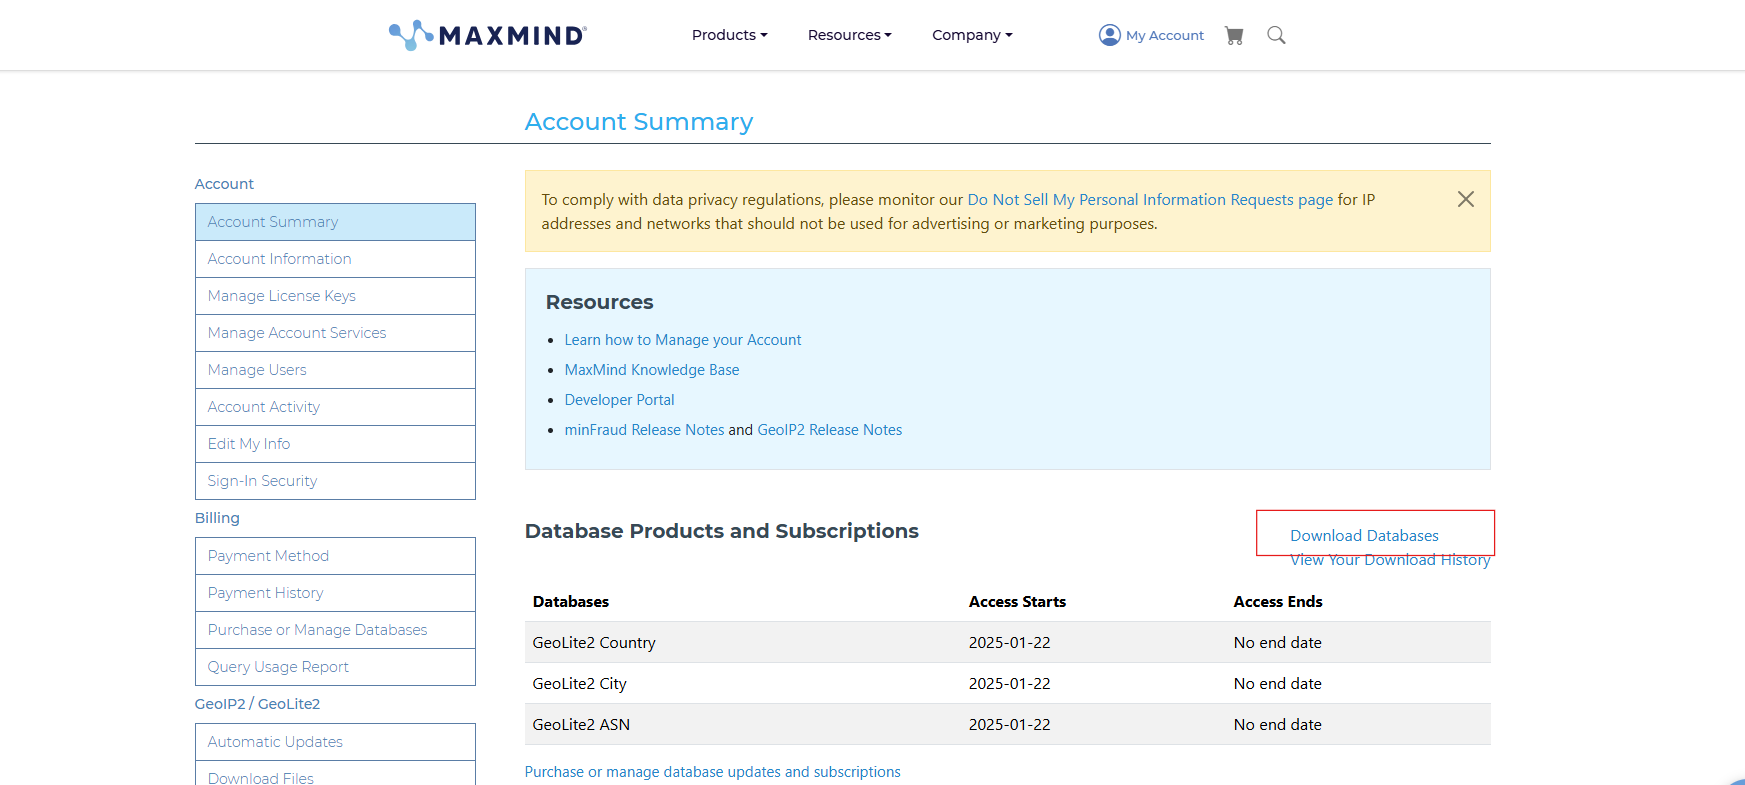Open GeoIP2 Release Notes link
The width and height of the screenshot is (1745, 785).
point(829,430)
